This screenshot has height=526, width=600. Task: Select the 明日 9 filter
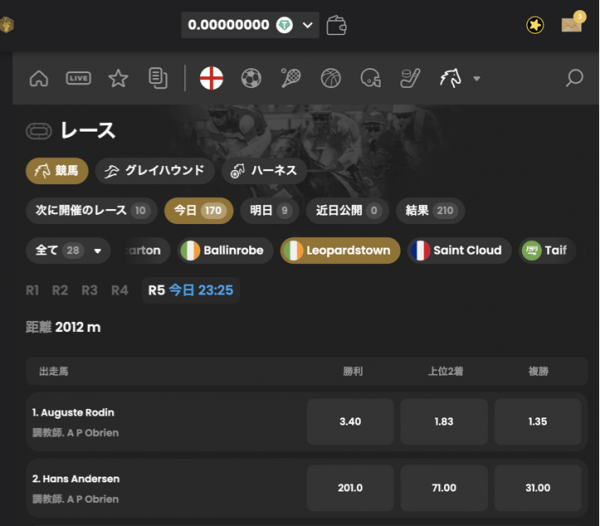pos(269,210)
